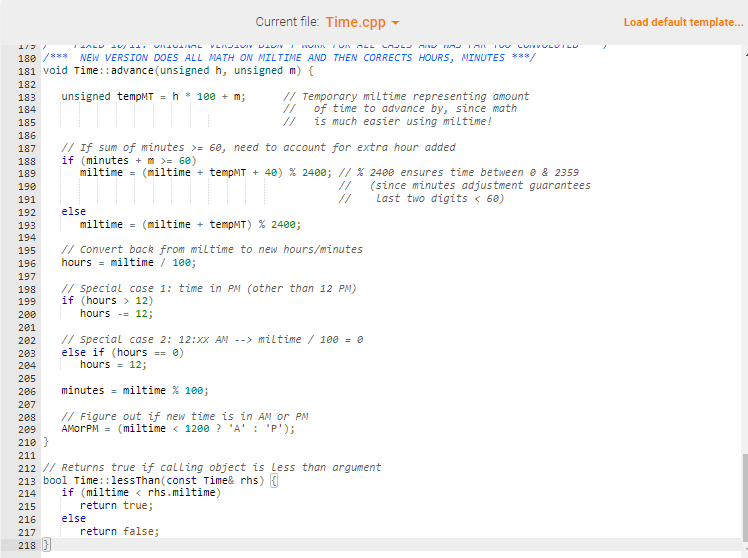Click 'hours -= 12;' statement
The width and height of the screenshot is (748, 558).
point(116,314)
